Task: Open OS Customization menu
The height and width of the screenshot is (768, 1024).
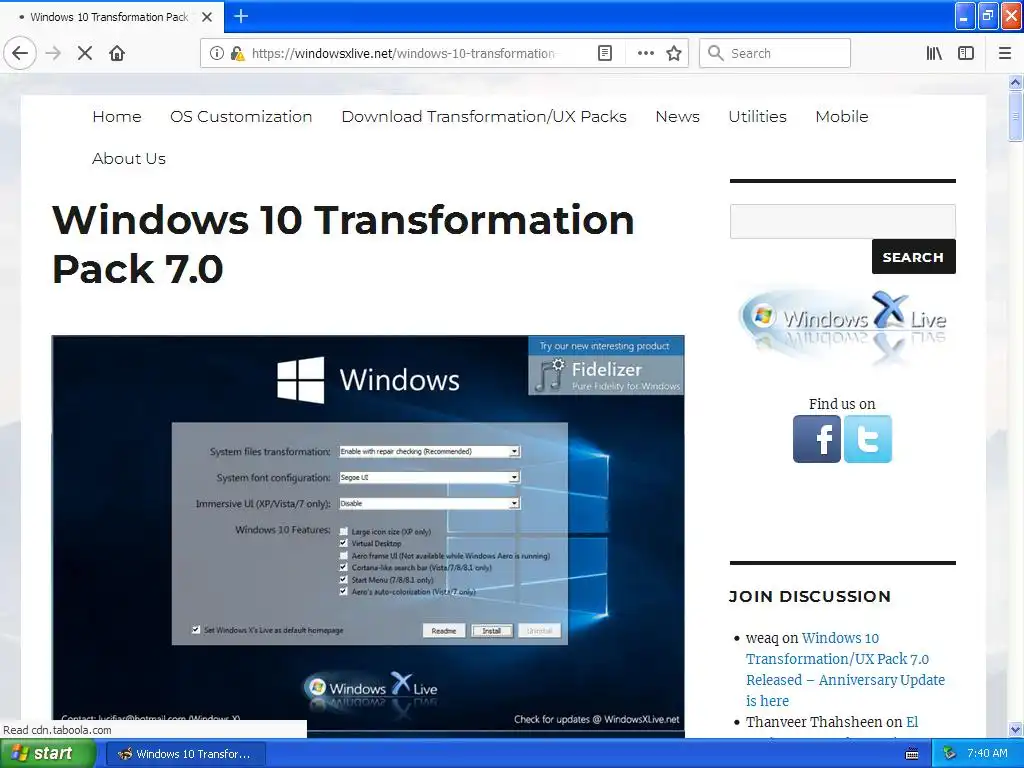Action: [x=241, y=116]
